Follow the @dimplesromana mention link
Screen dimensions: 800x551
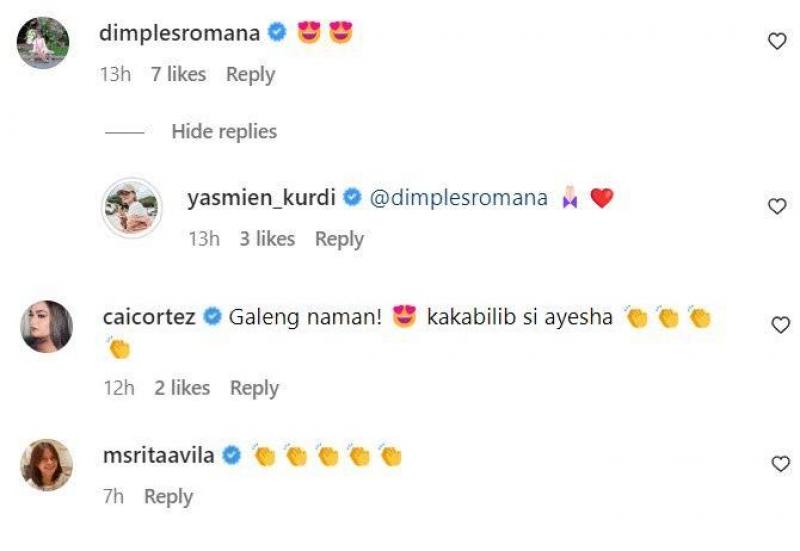[x=458, y=198]
